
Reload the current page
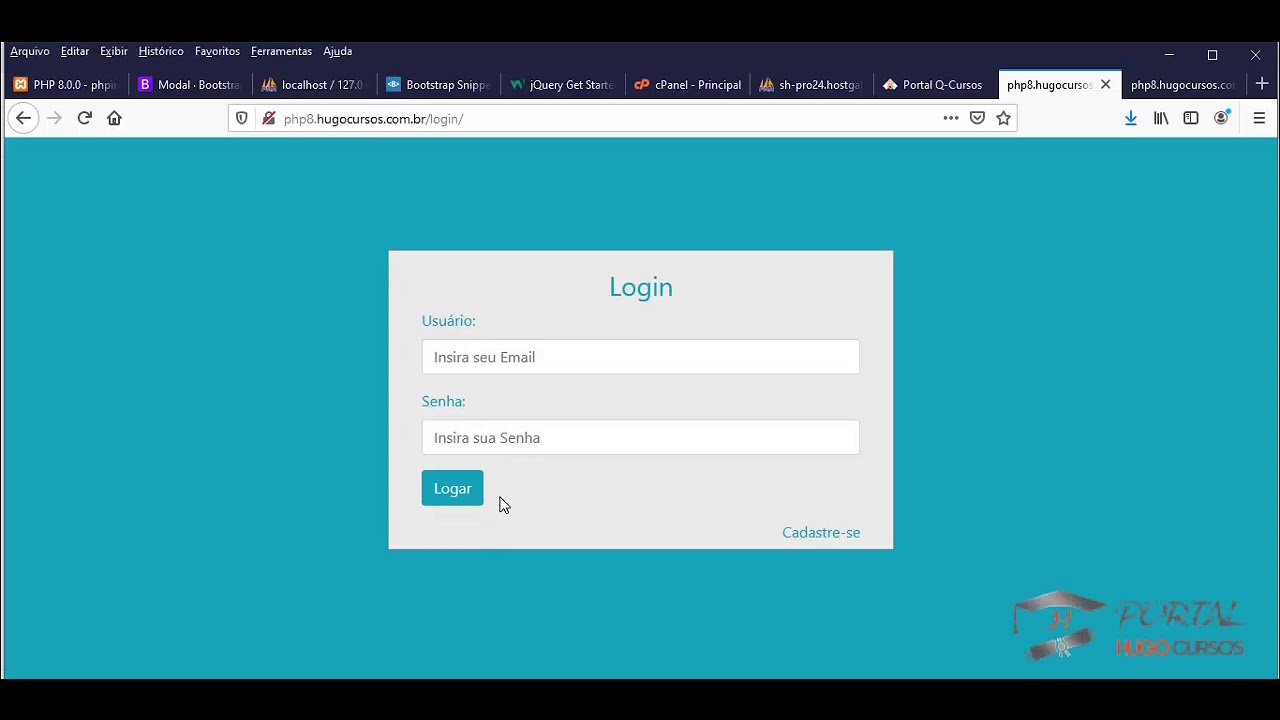coord(84,118)
